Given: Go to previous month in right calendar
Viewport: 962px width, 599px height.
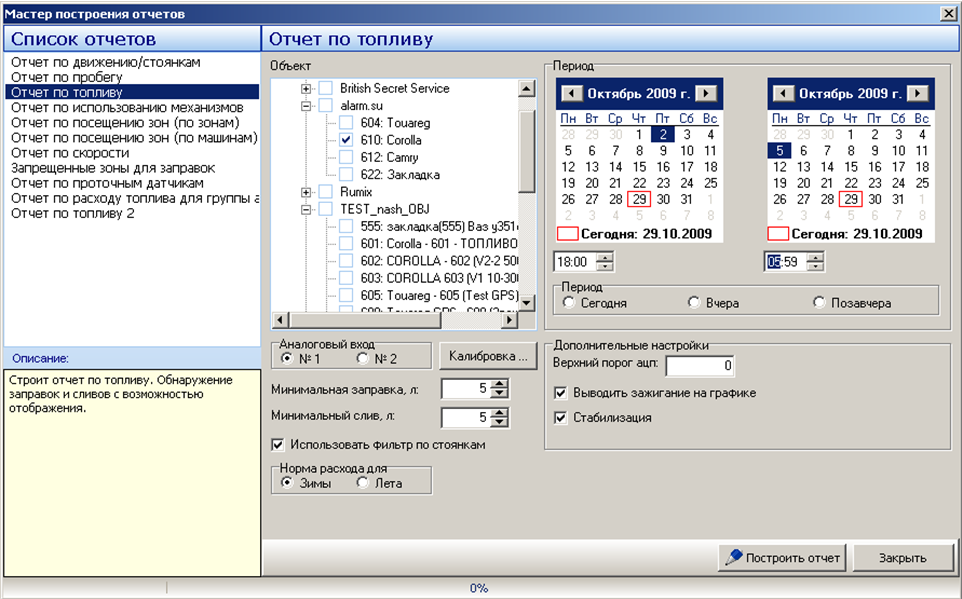Looking at the screenshot, I should 783,93.
